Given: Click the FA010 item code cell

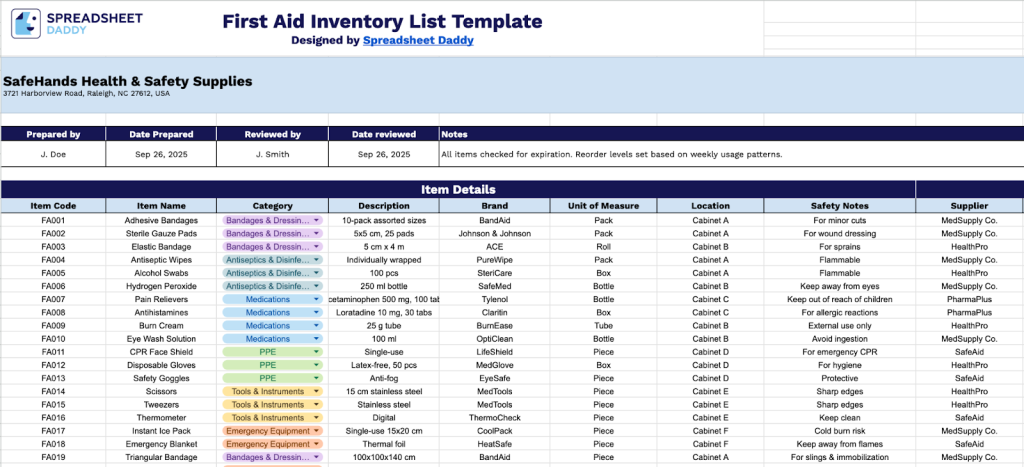Looking at the screenshot, I should (x=53, y=339).
